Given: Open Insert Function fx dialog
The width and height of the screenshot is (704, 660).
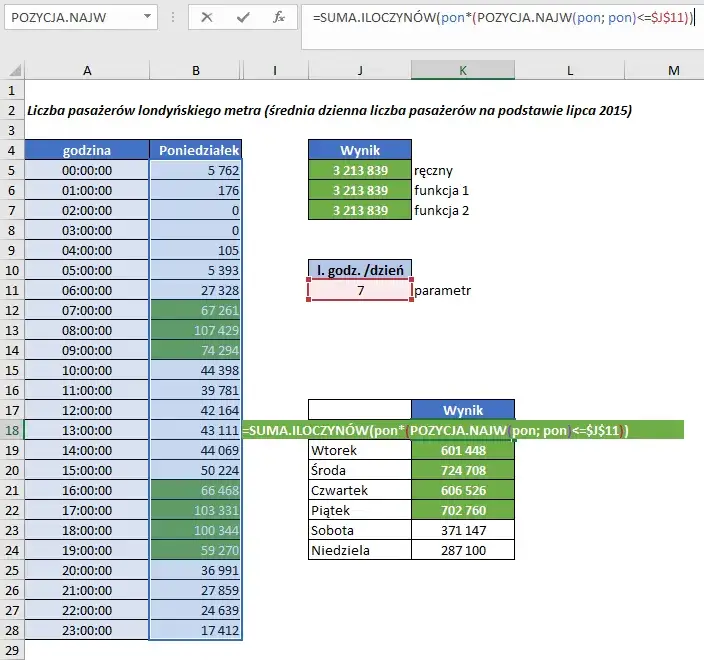Looking at the screenshot, I should [x=280, y=17].
